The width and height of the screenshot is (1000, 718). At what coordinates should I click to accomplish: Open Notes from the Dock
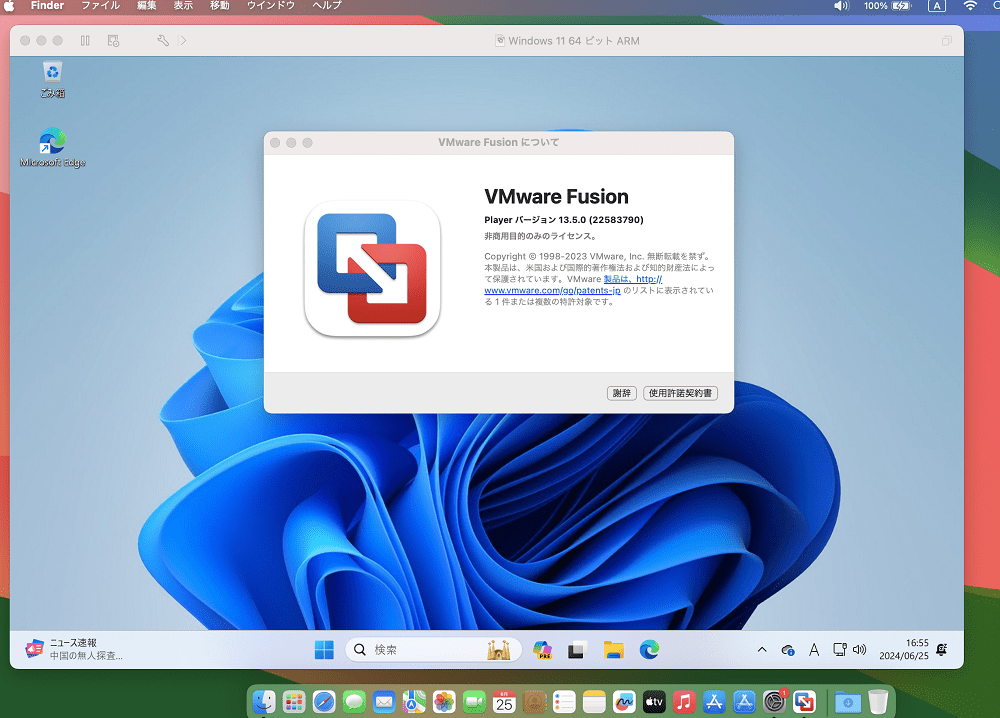[x=594, y=703]
